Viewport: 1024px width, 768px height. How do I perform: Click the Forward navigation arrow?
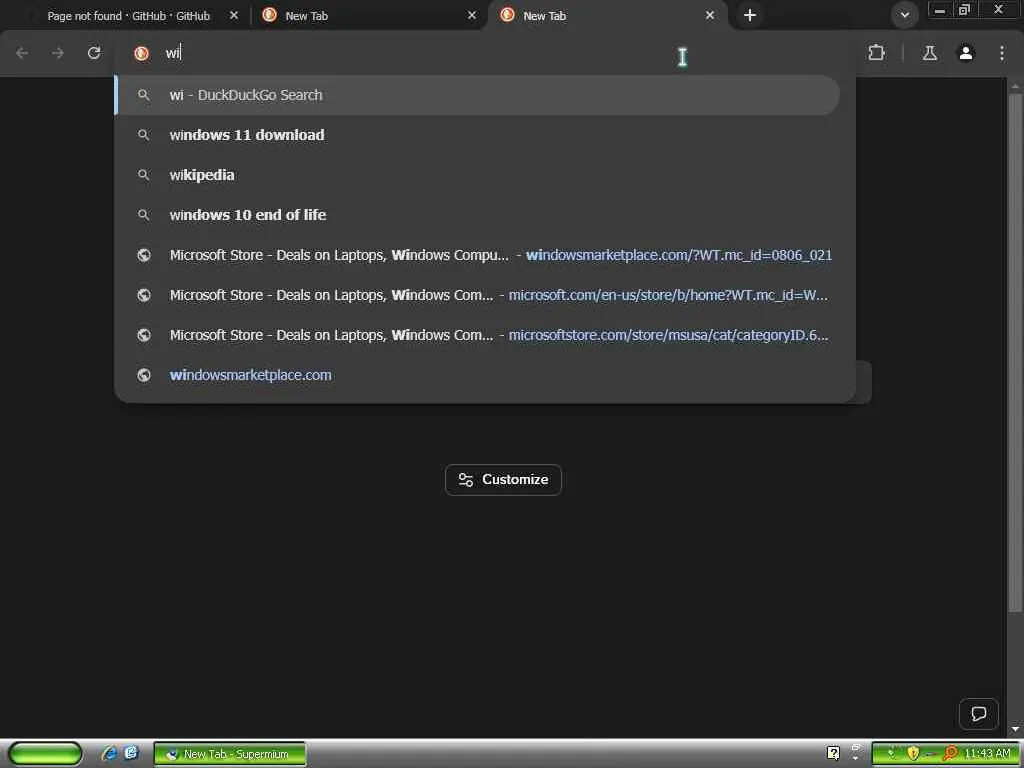click(58, 54)
